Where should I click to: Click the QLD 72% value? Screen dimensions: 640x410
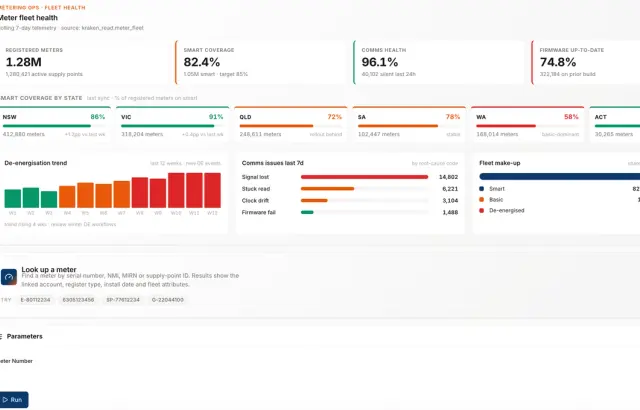click(x=334, y=117)
